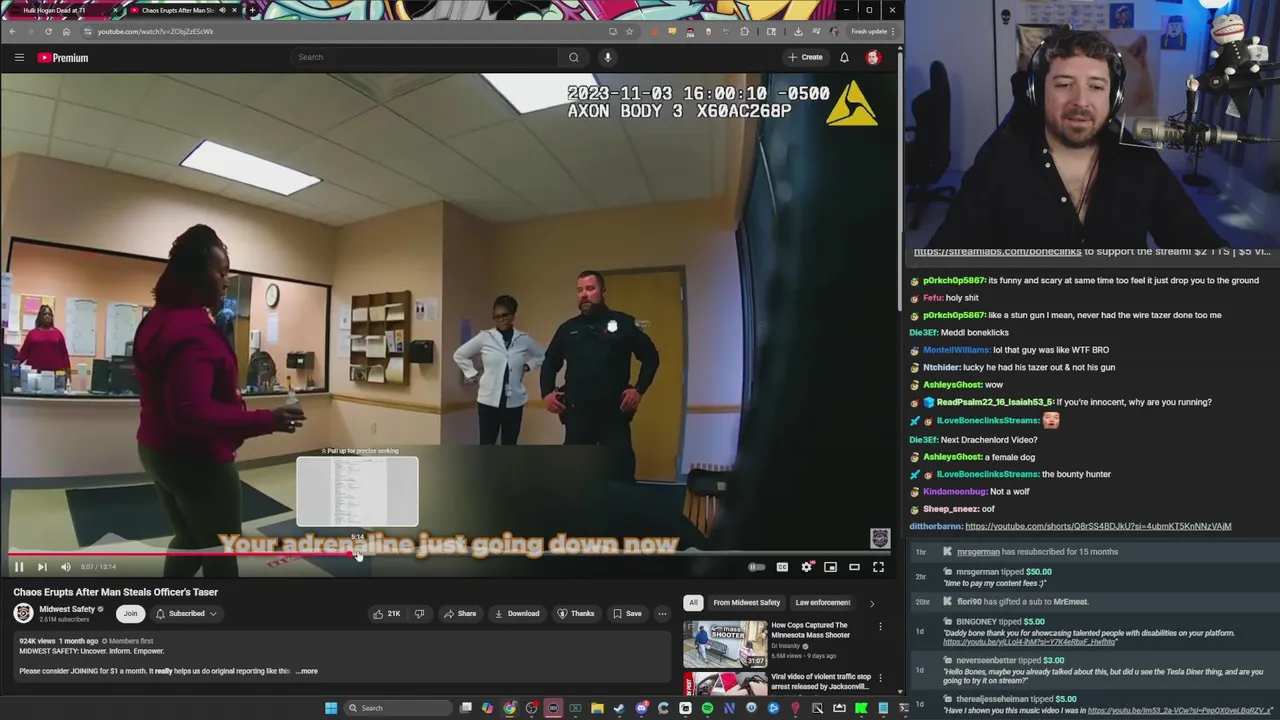Screen dimensions: 1280x720
Task: Start voice search with the microphone
Action: click(x=607, y=57)
